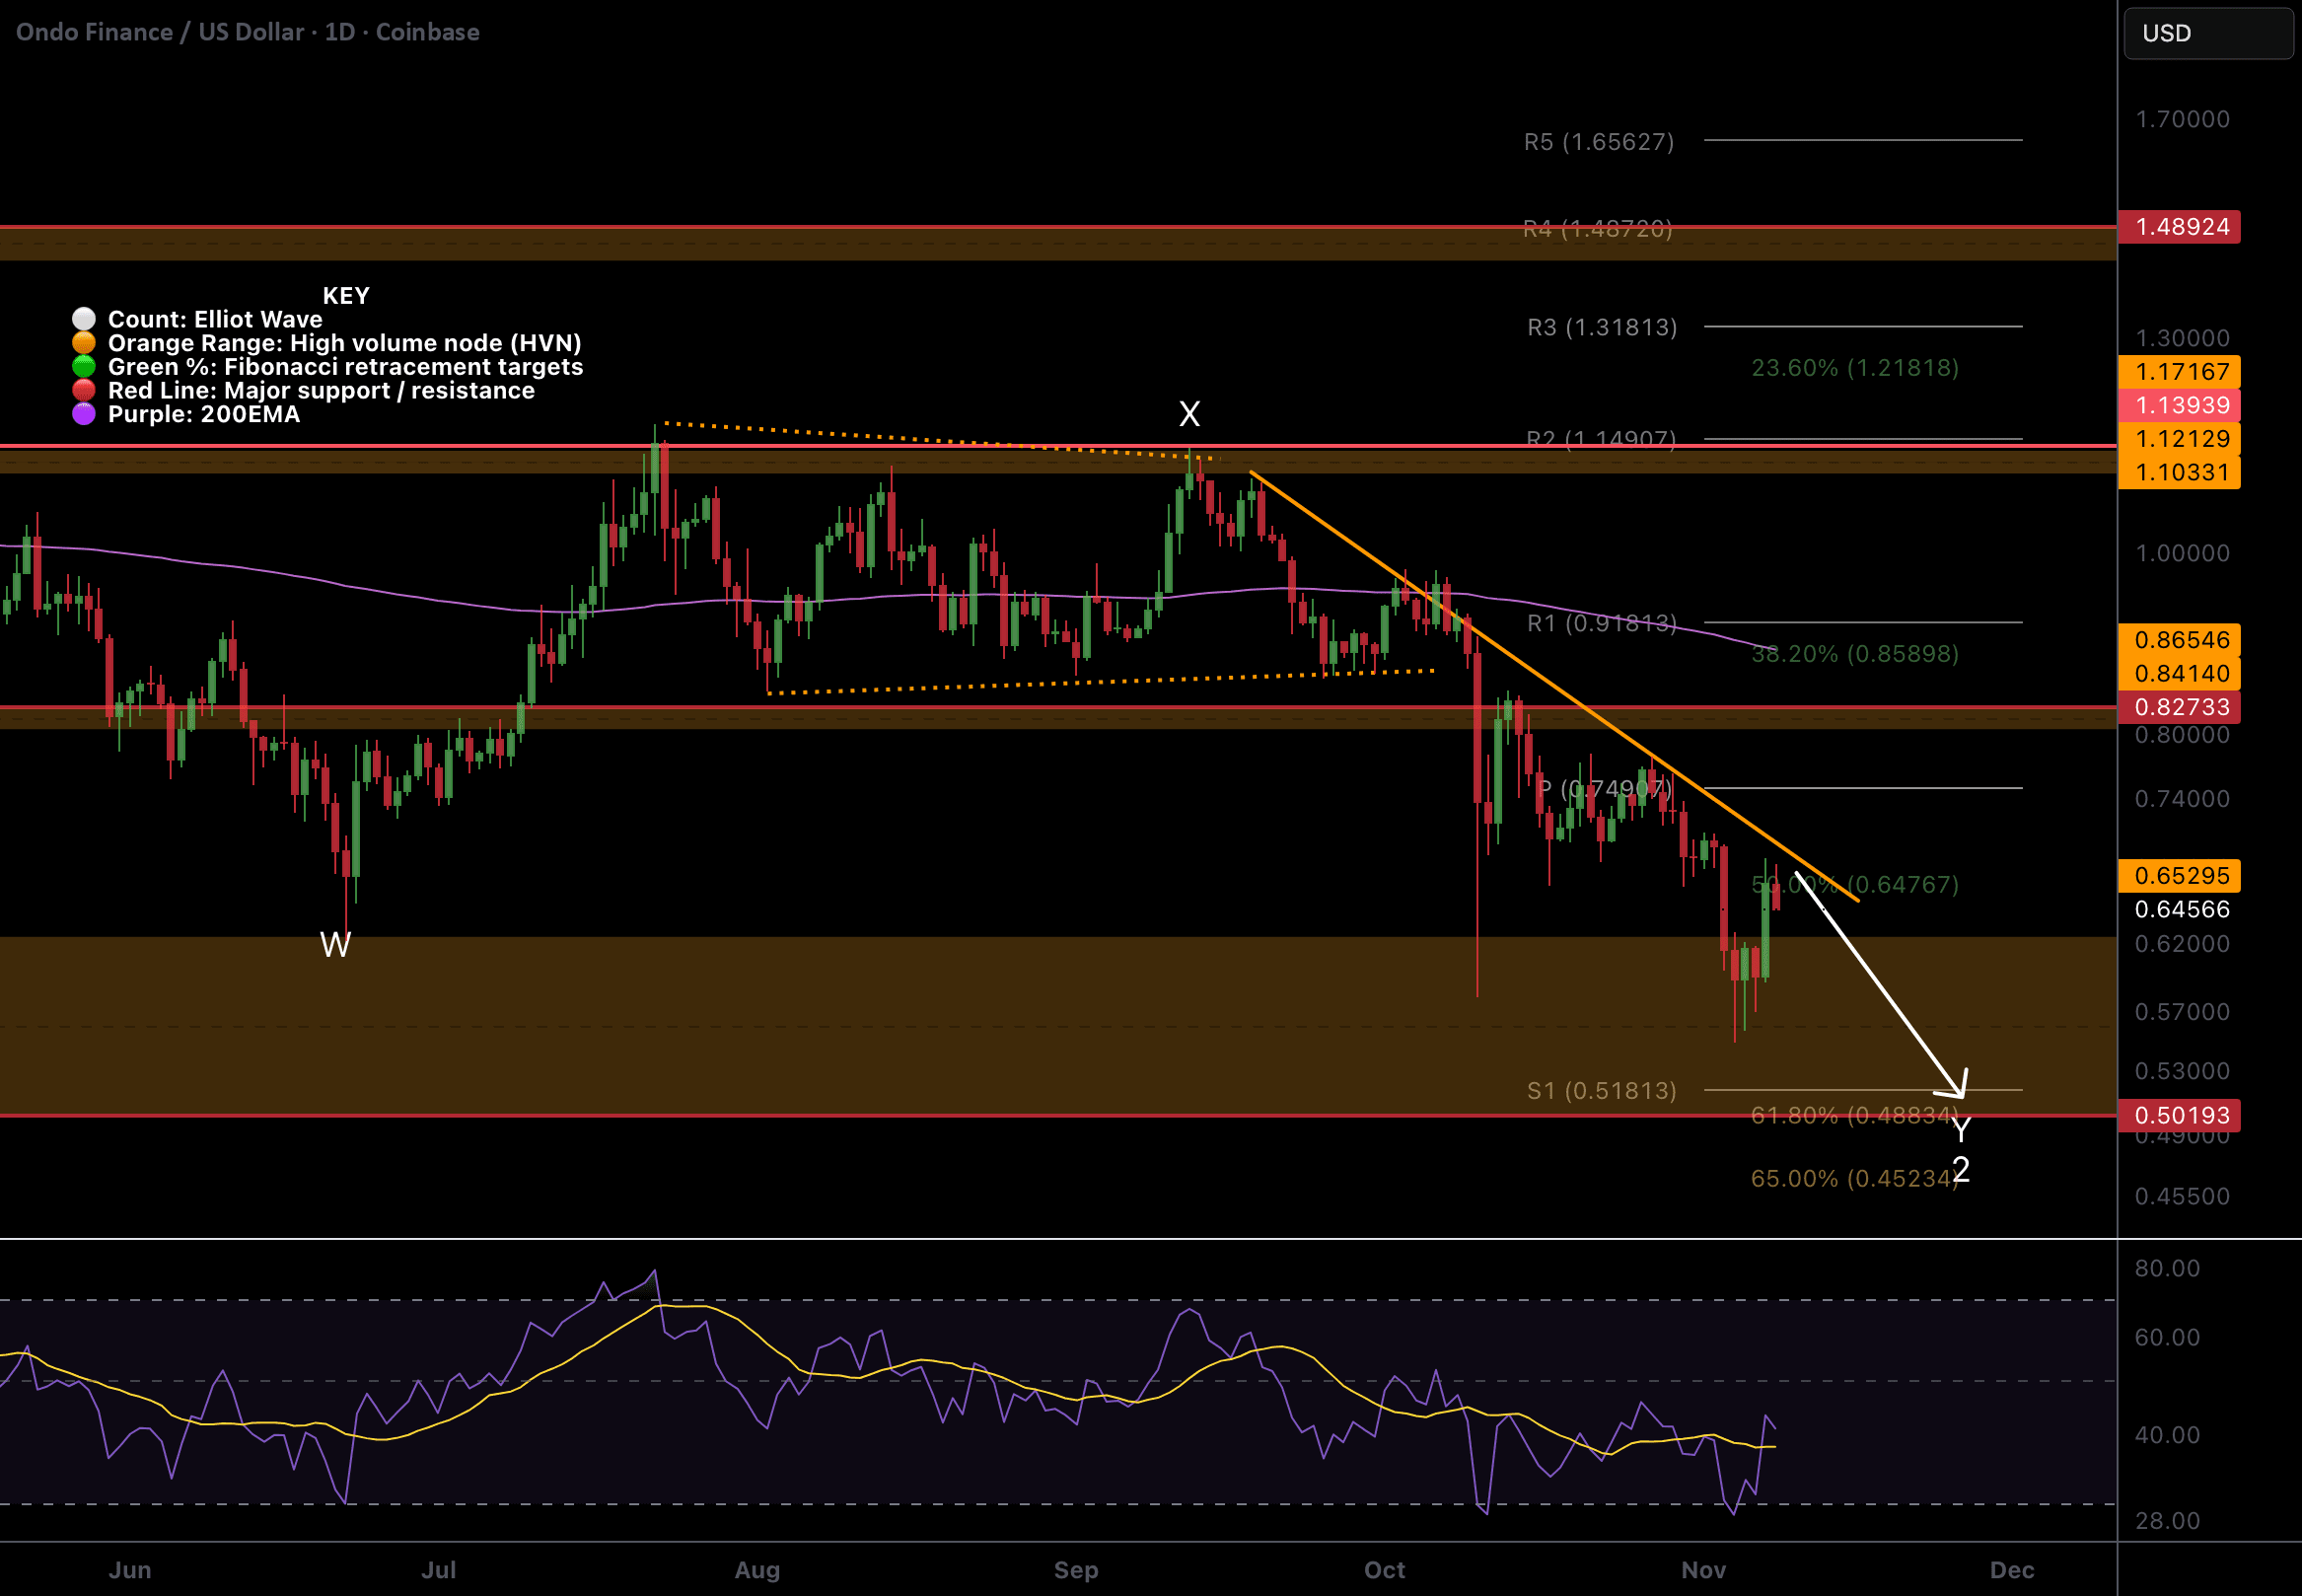Viewport: 2302px width, 1596px height.
Task: Click the red 0.50193 price label
Action: [x=2180, y=1115]
